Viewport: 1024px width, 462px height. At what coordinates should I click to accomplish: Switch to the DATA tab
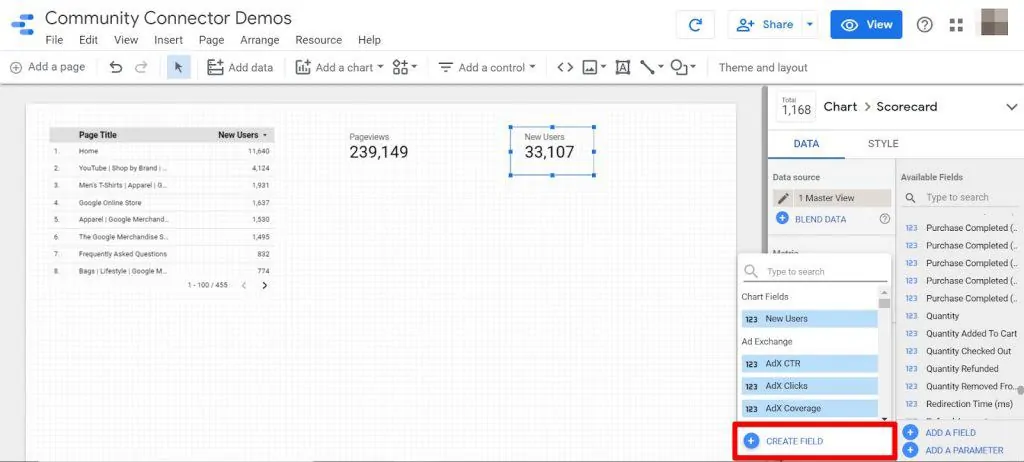point(806,144)
